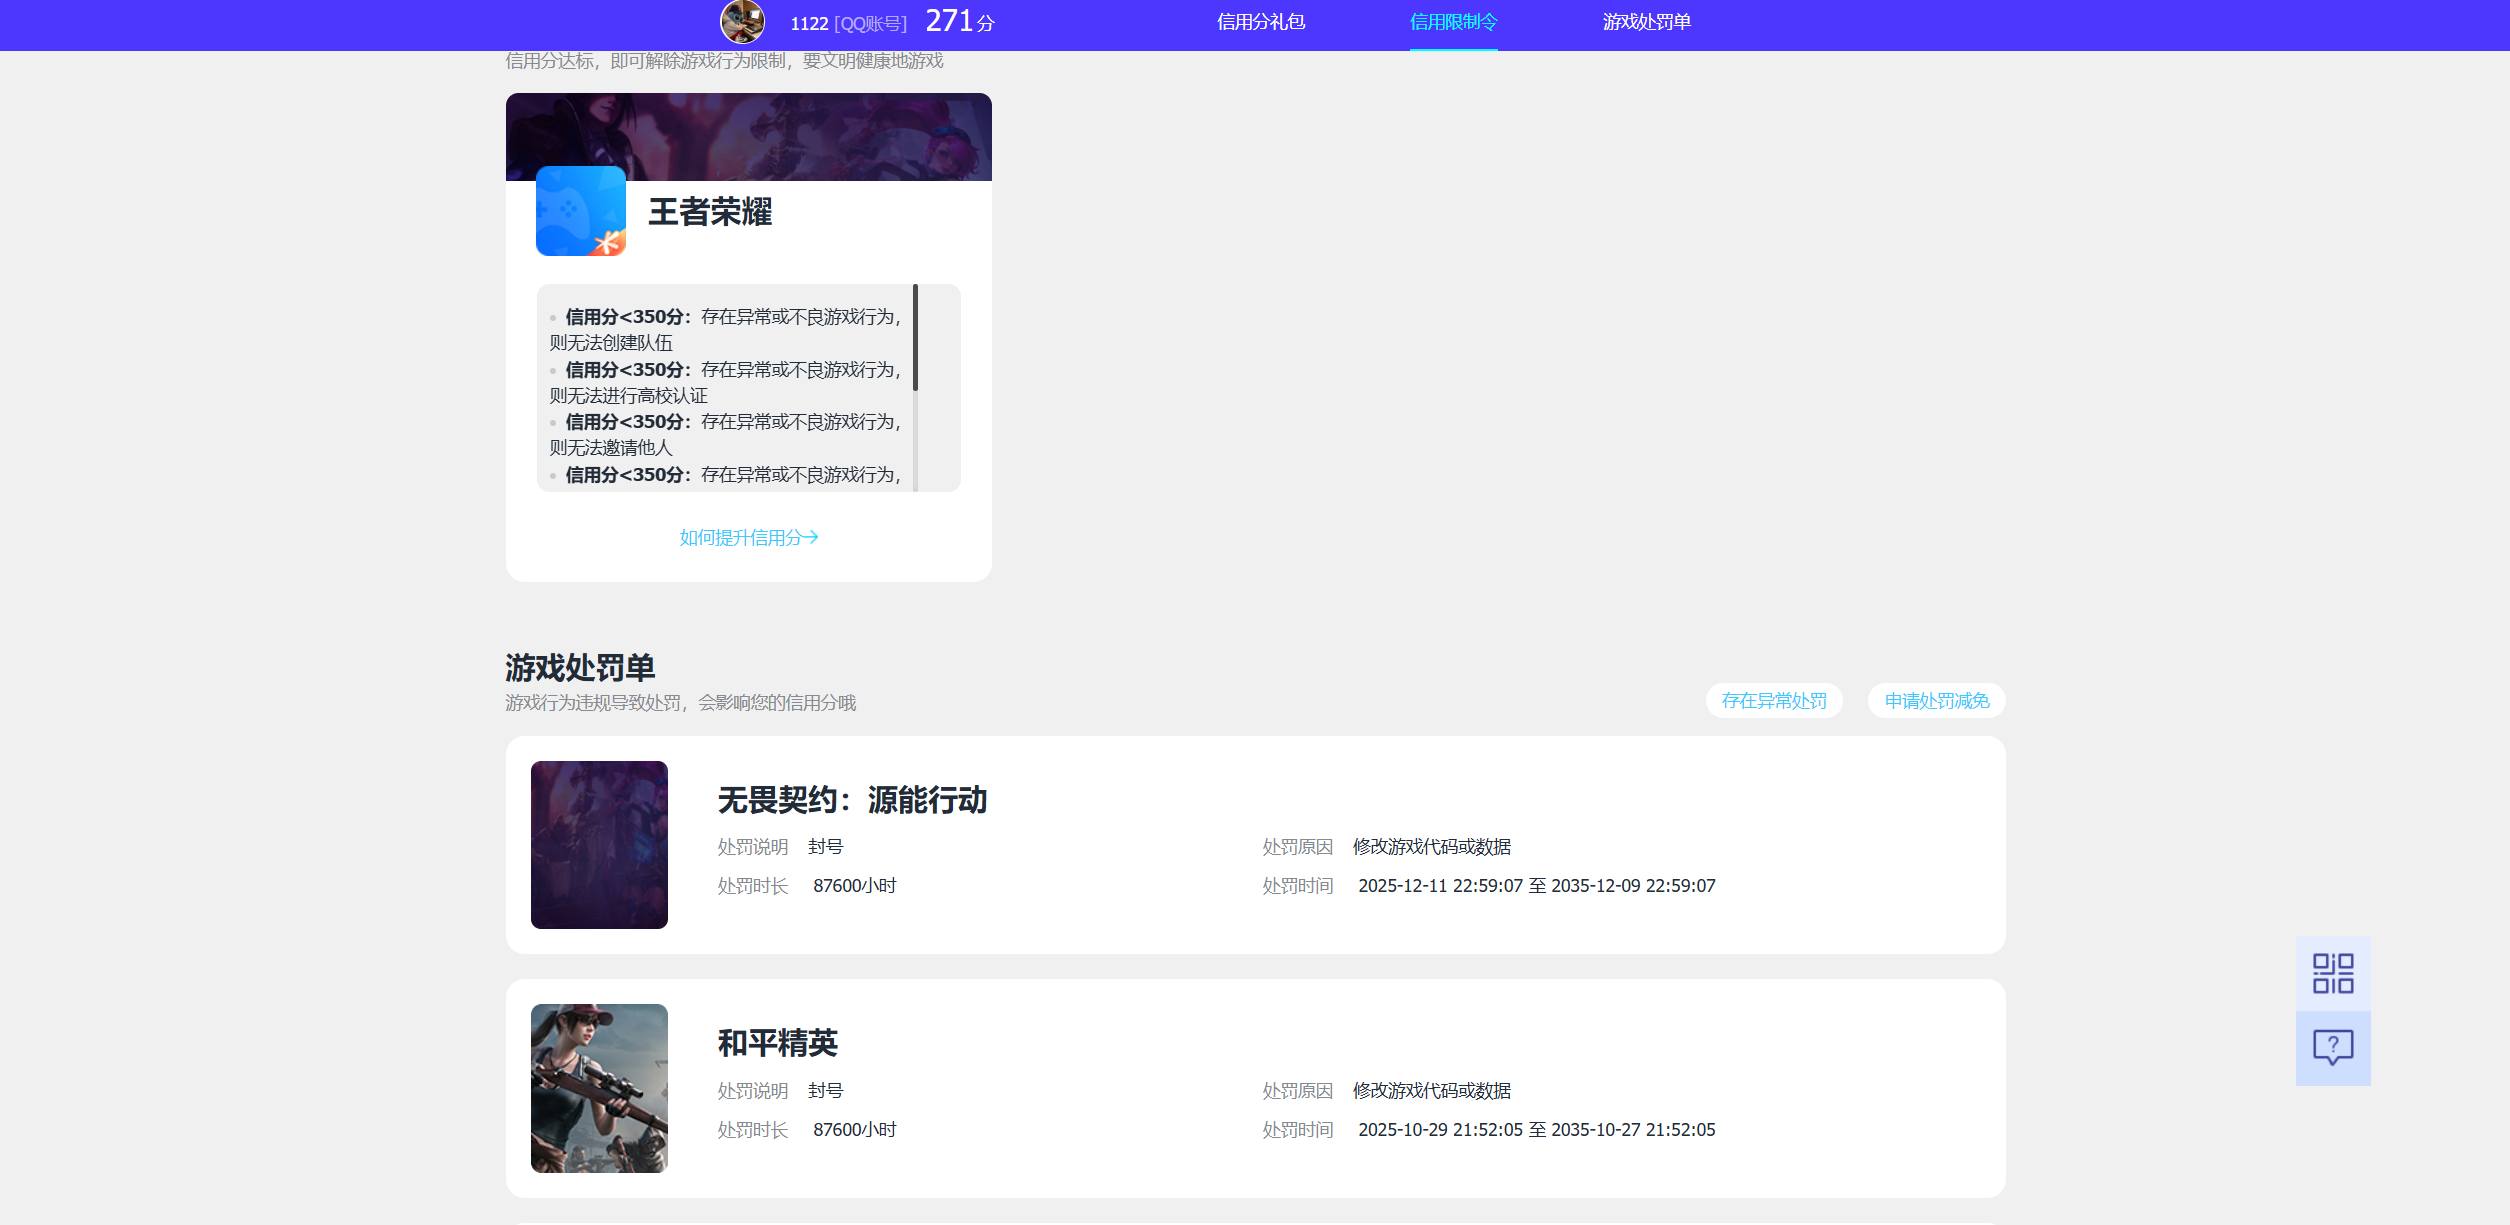The image size is (2510, 1225).
Task: Open the help question floating icon
Action: click(2333, 1048)
